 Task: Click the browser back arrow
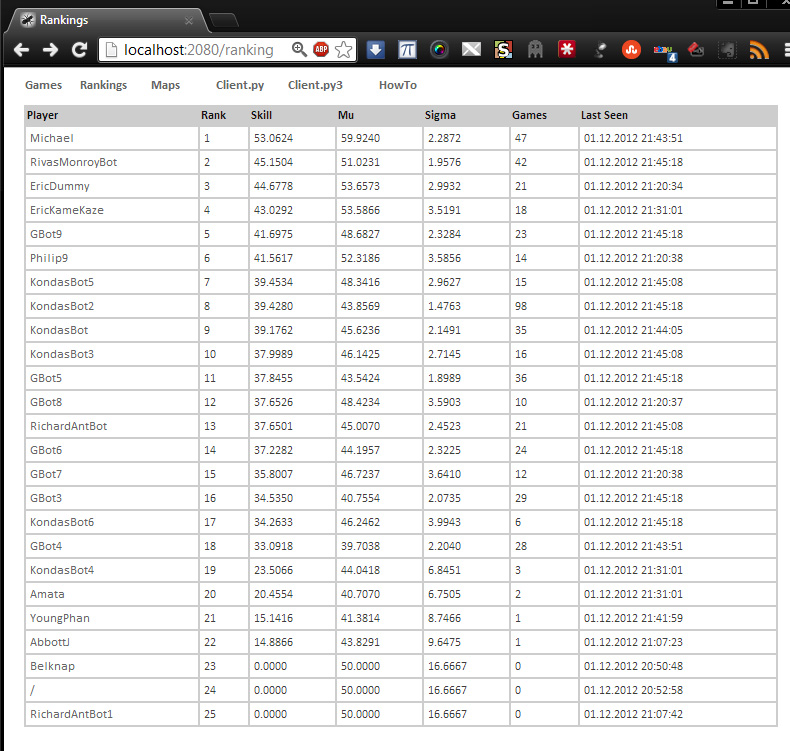click(x=21, y=49)
